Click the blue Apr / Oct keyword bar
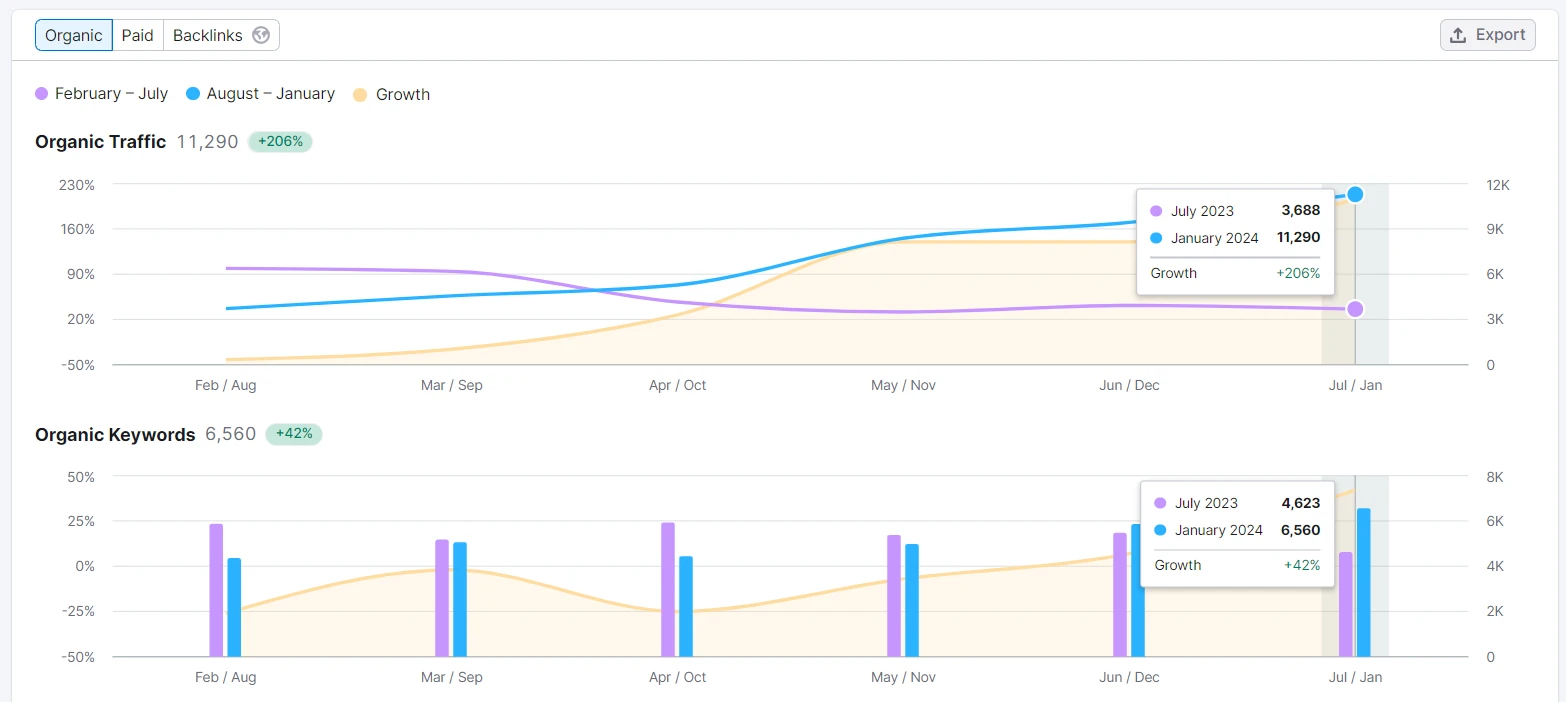The height and width of the screenshot is (702, 1566). click(x=686, y=607)
